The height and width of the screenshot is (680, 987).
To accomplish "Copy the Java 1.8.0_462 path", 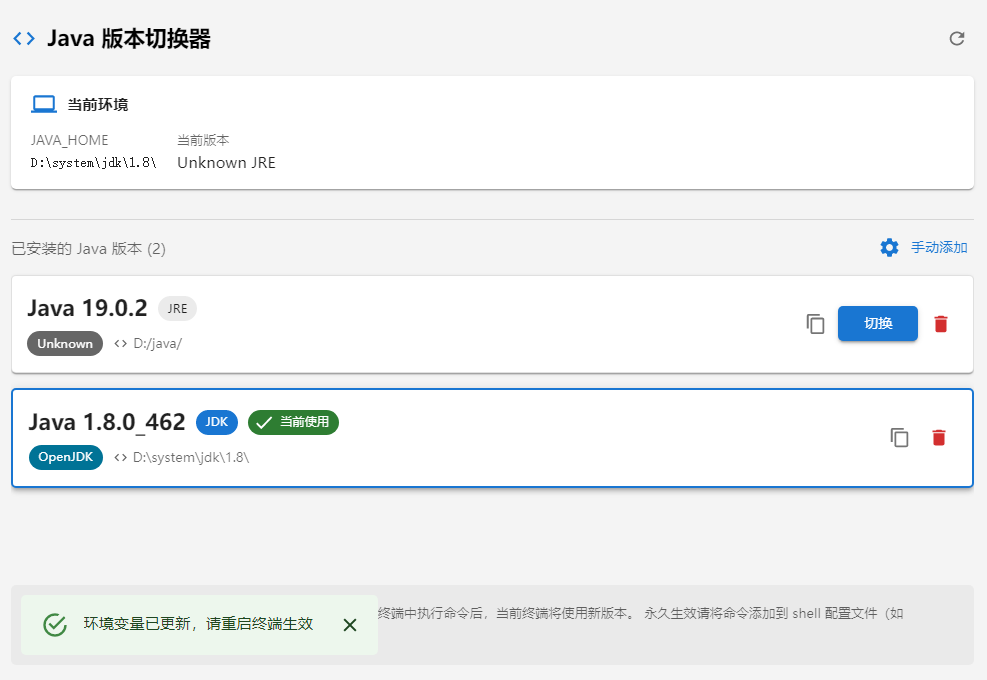I will (900, 438).
